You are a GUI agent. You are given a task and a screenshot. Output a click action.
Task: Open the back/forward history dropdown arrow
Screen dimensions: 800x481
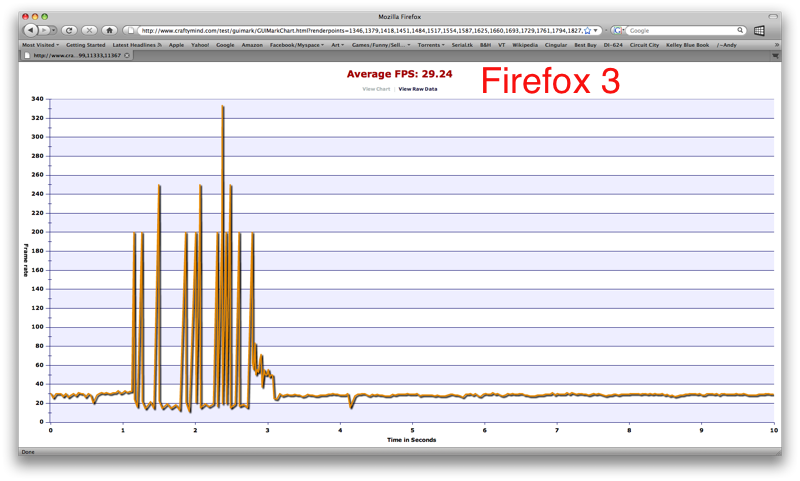tap(54, 31)
